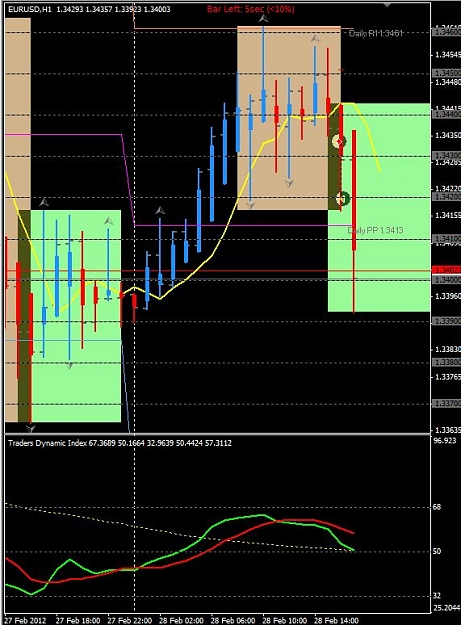Click the '27 Feb 2012' time axis label
Viewport: 461px width, 625px height.
click(x=25, y=621)
